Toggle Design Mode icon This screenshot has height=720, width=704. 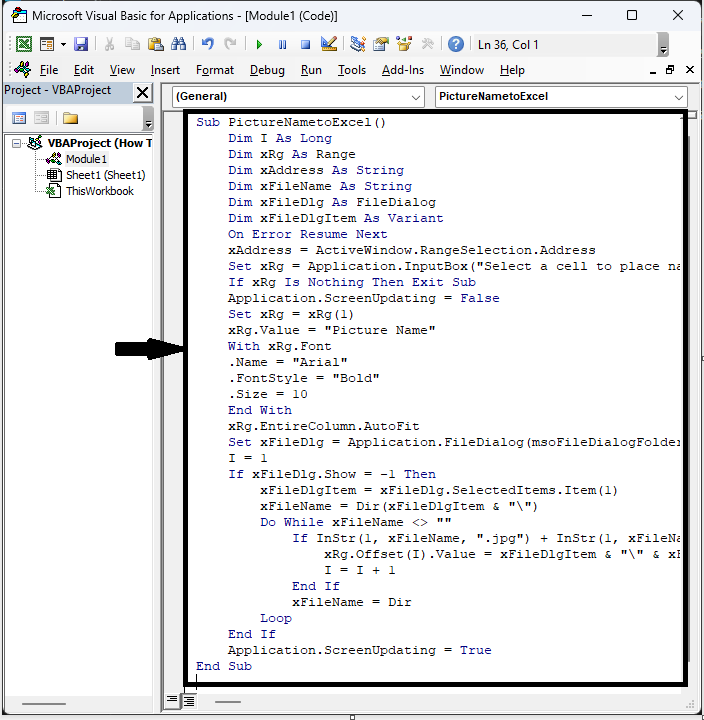click(x=328, y=44)
